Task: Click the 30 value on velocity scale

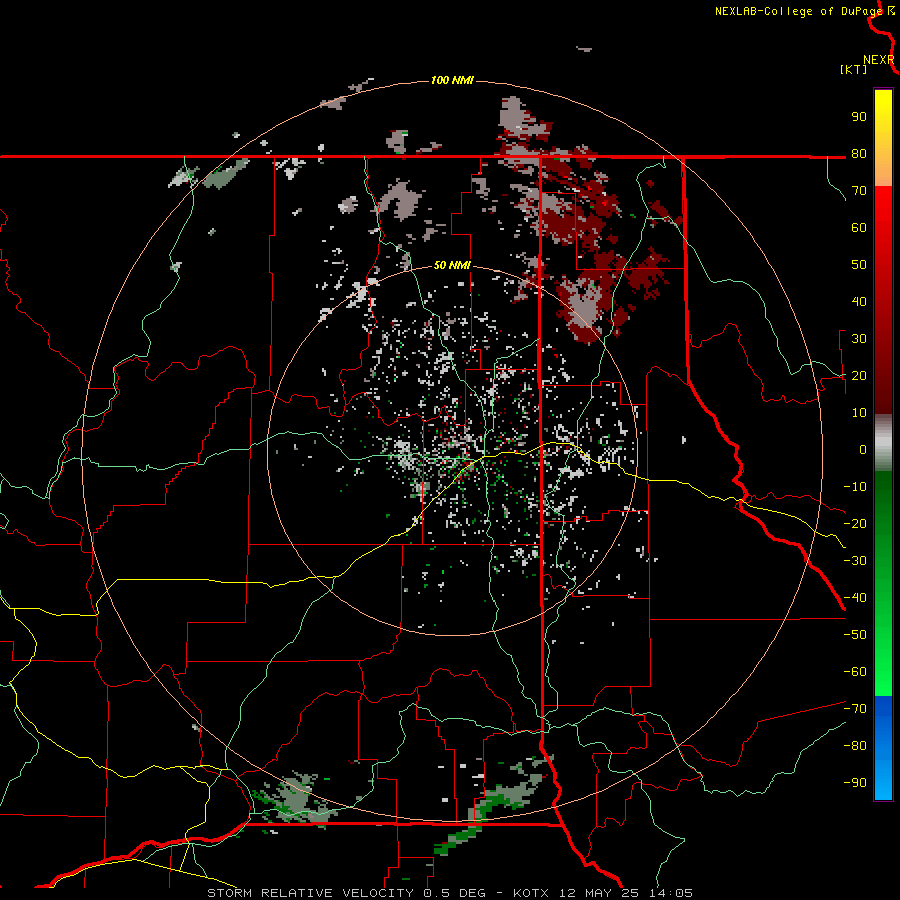Action: pos(859,339)
